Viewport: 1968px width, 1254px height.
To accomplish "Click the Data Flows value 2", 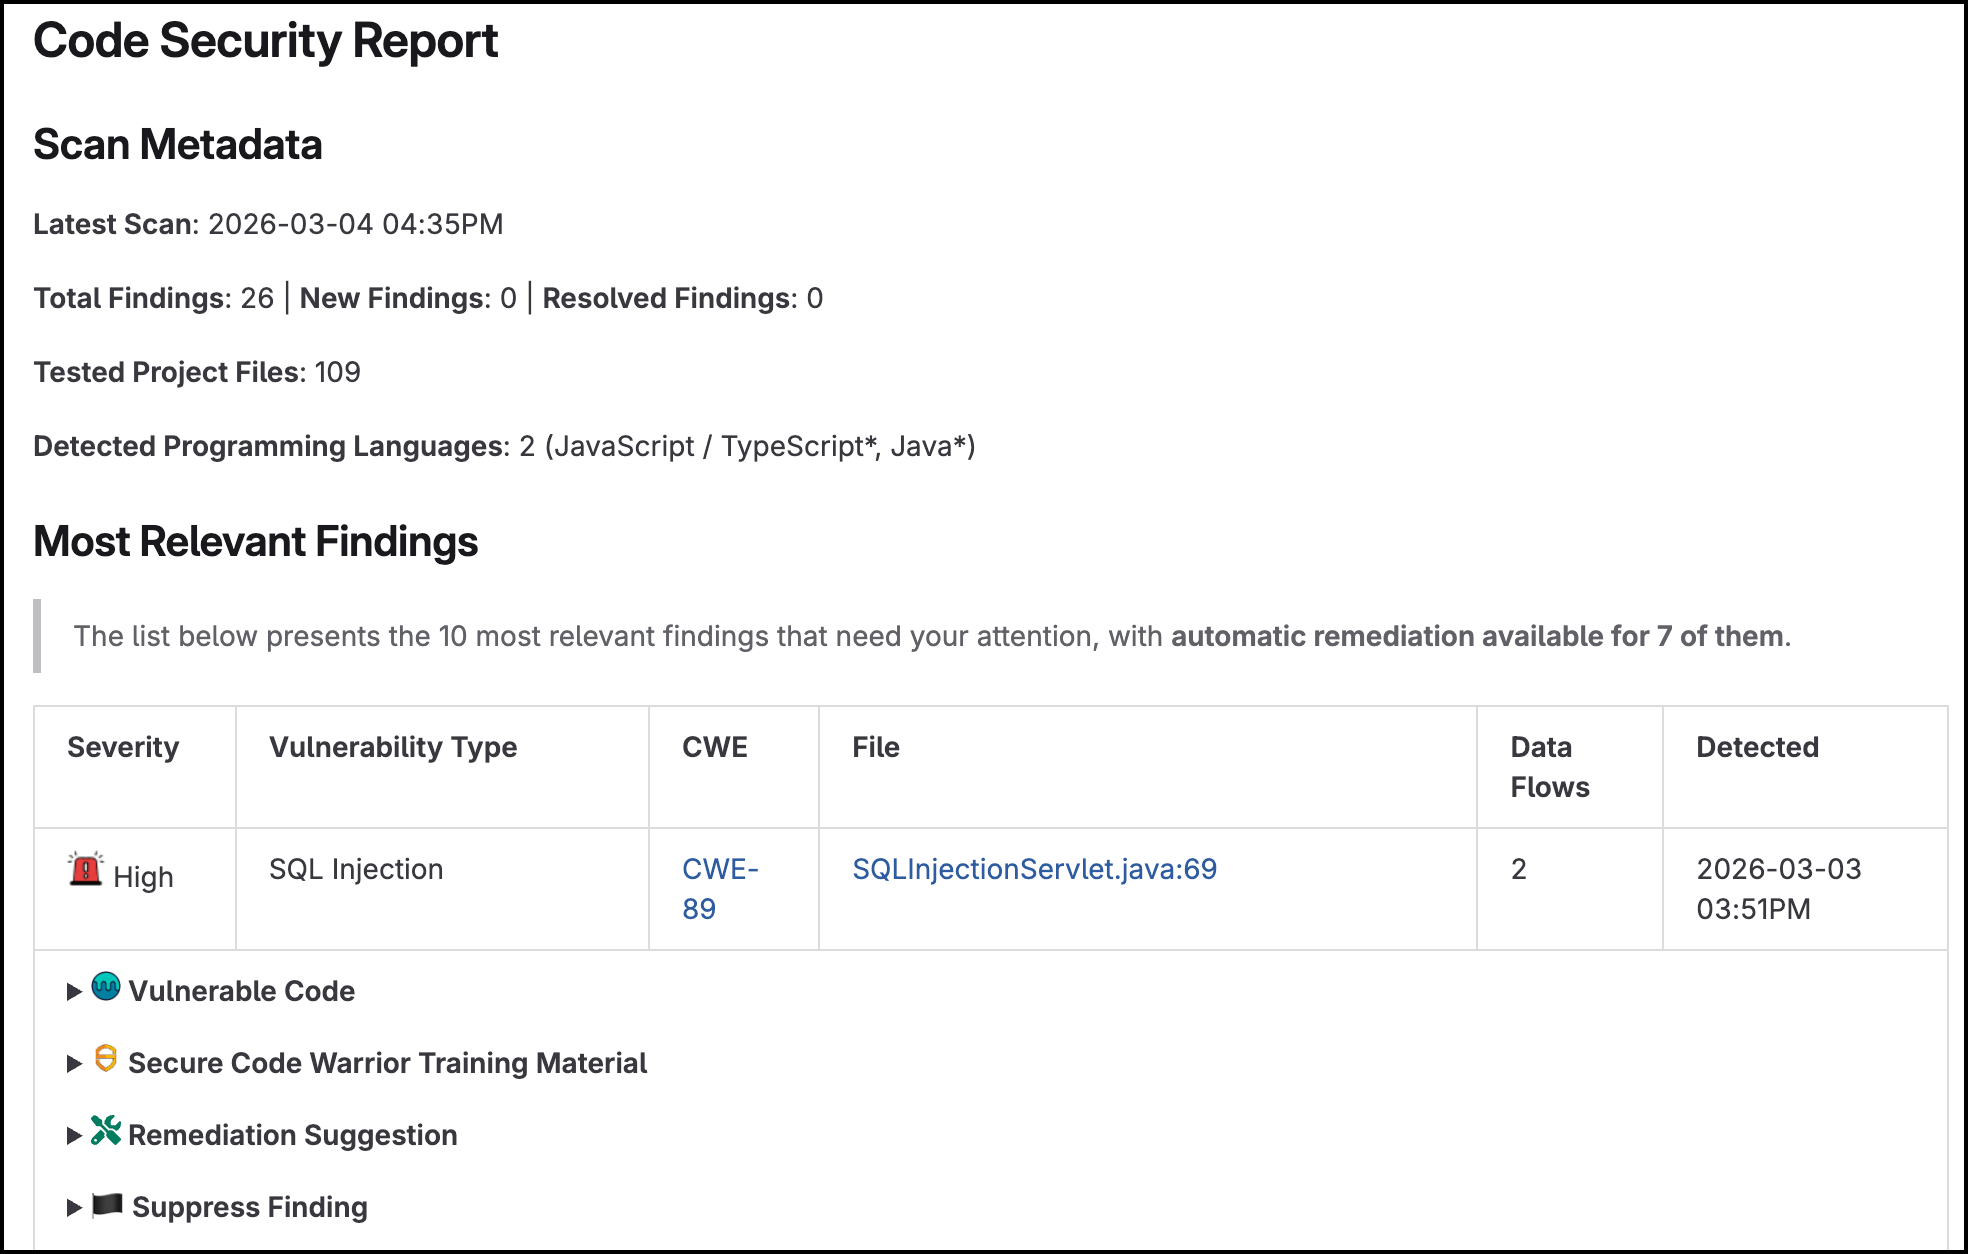I will pyautogui.click(x=1519, y=869).
